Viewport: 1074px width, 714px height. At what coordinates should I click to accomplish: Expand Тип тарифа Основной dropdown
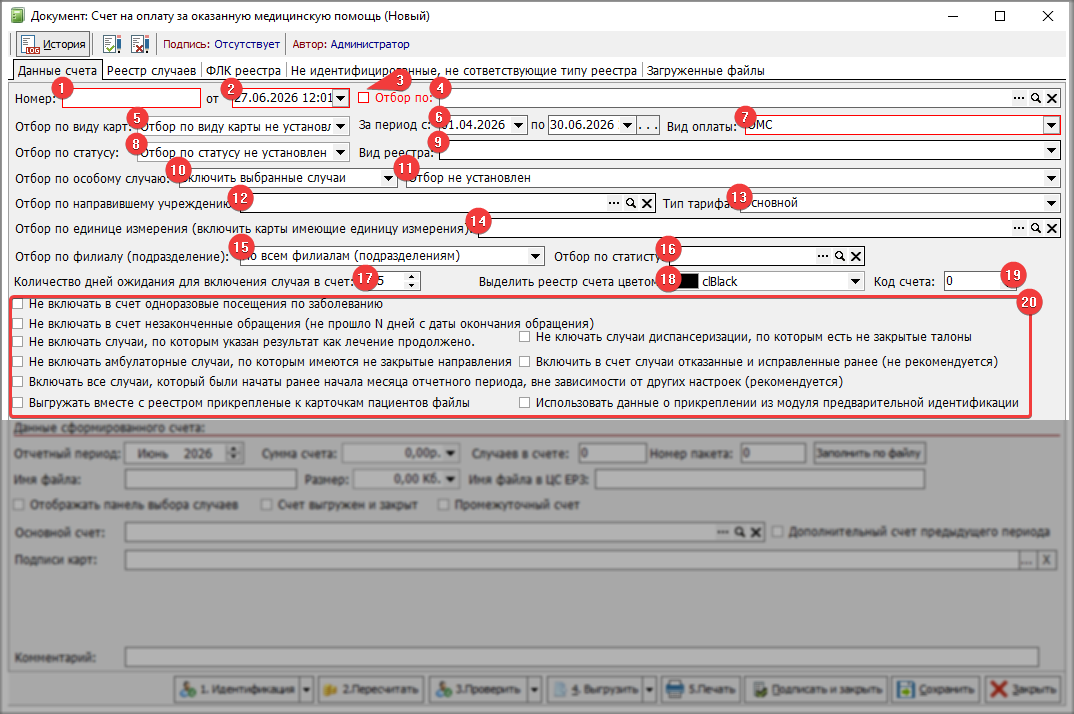[1051, 203]
